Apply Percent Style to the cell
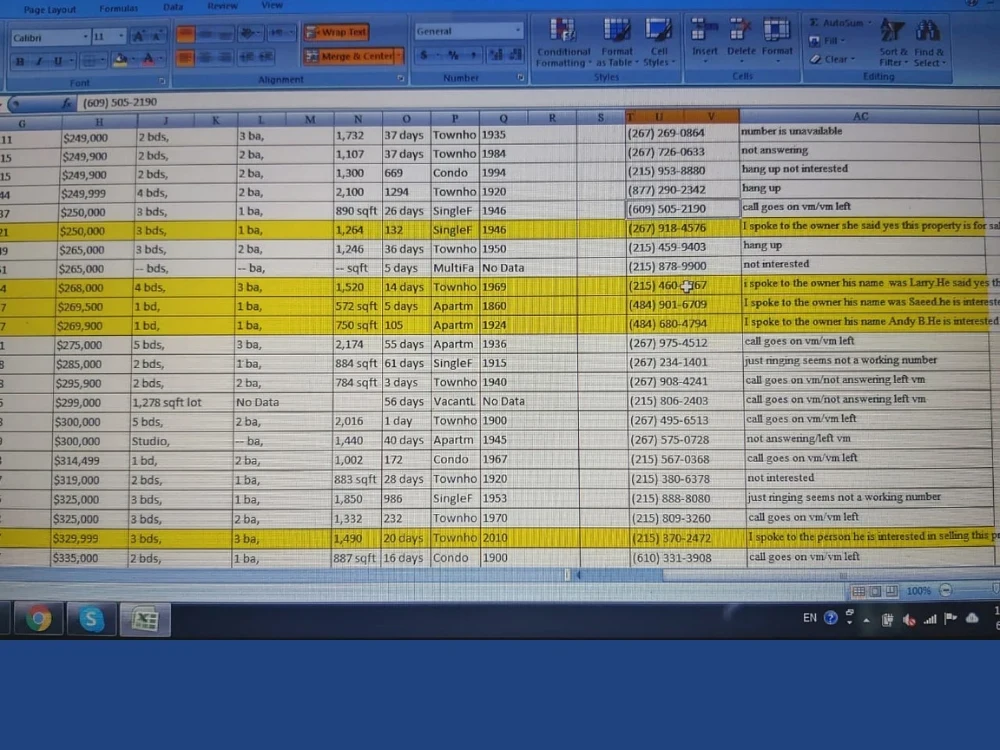Viewport: 1000px width, 750px height. pos(453,55)
